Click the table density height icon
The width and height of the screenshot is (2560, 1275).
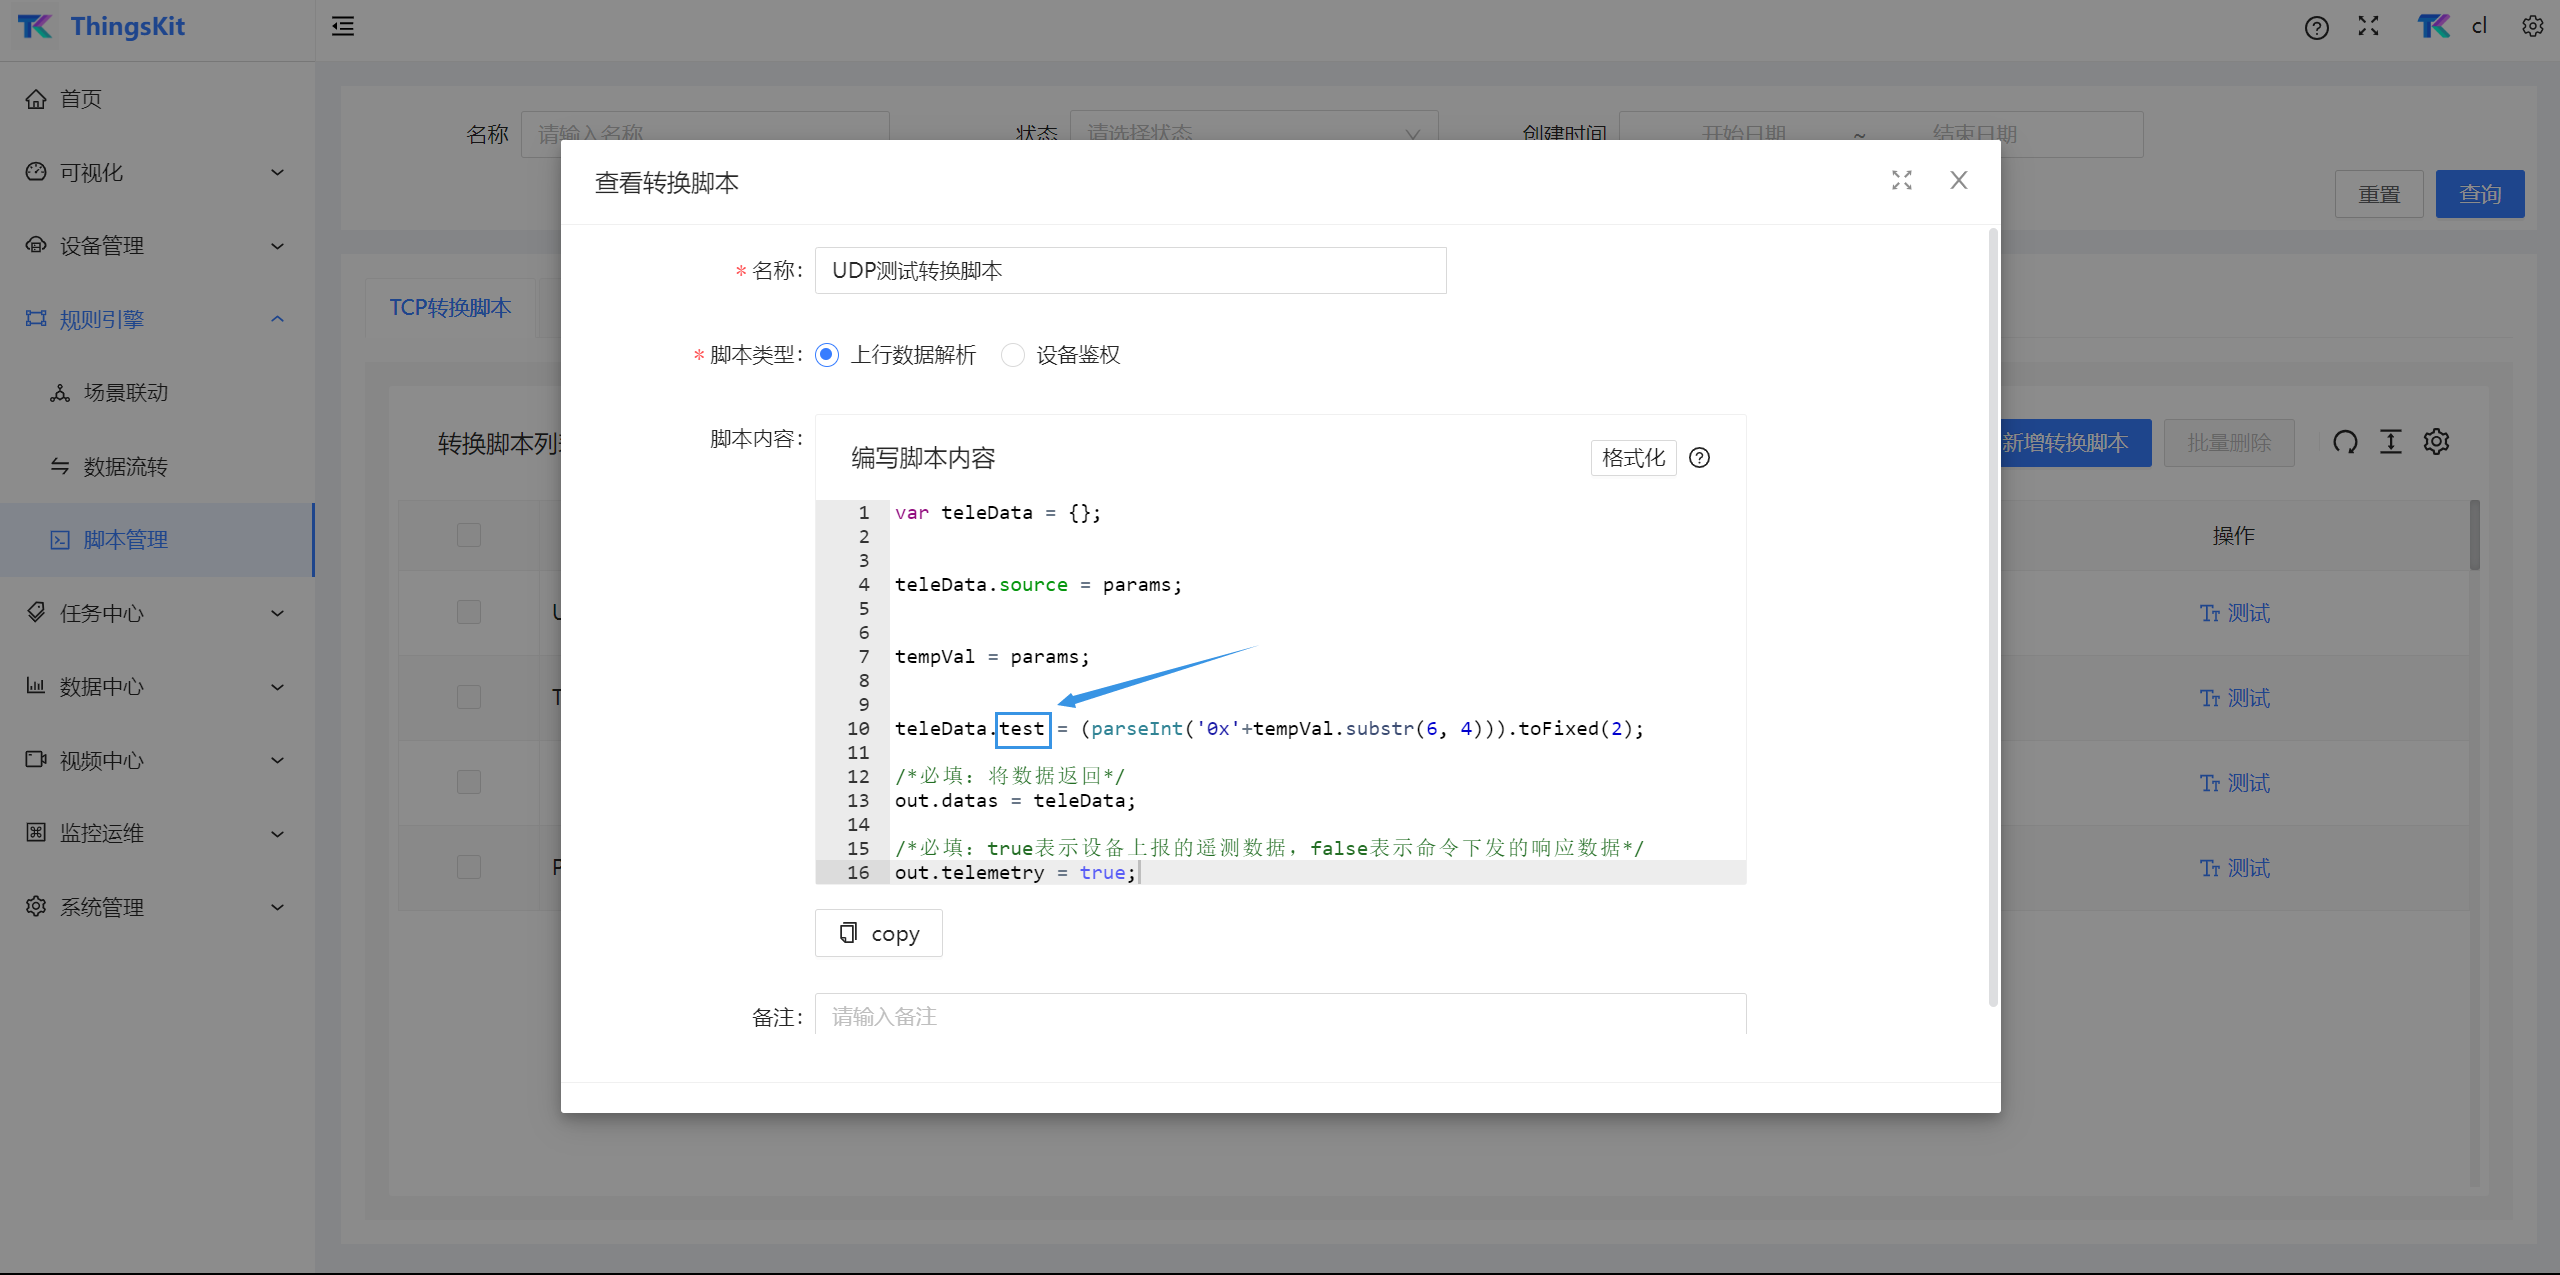2390,442
